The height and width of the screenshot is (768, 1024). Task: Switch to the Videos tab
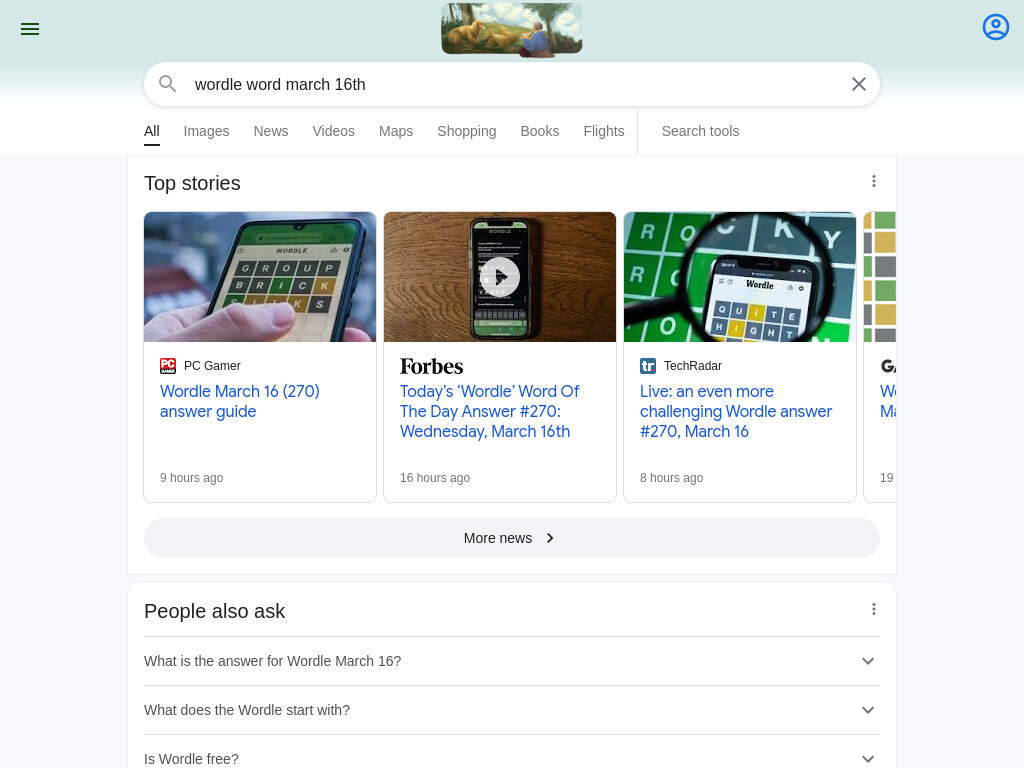333,131
